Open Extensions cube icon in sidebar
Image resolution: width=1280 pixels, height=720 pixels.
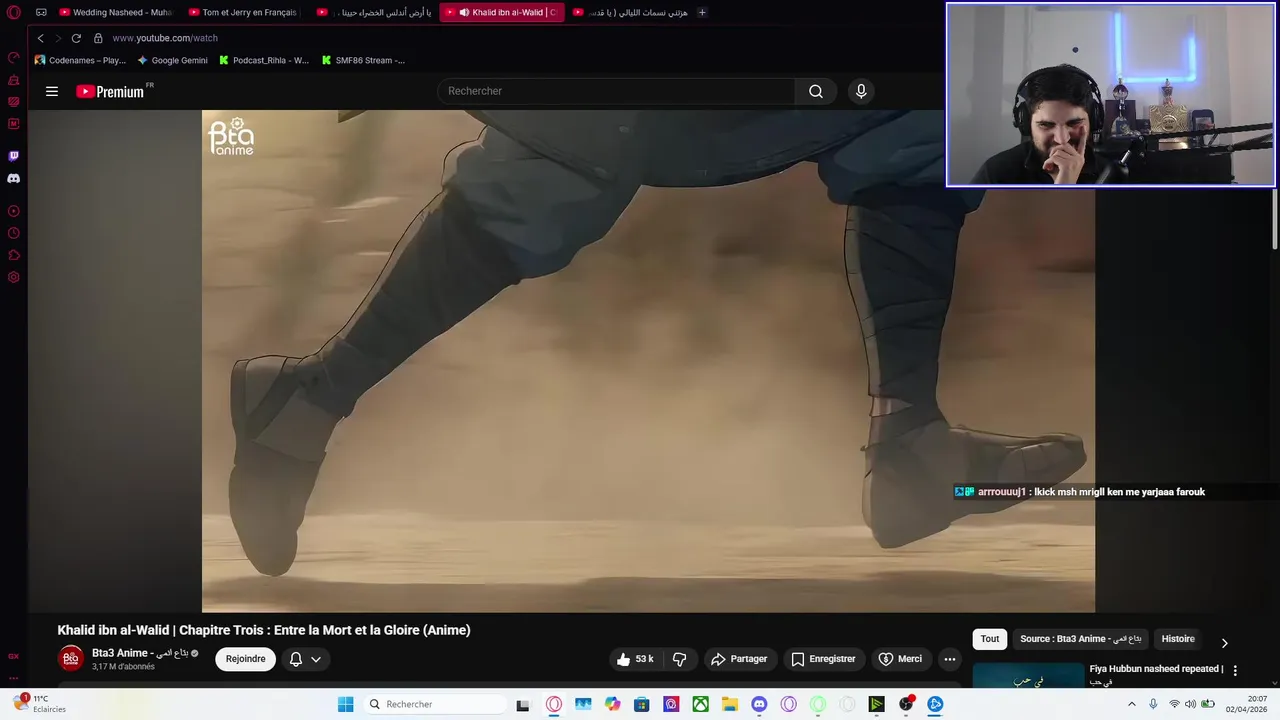click(x=14, y=255)
